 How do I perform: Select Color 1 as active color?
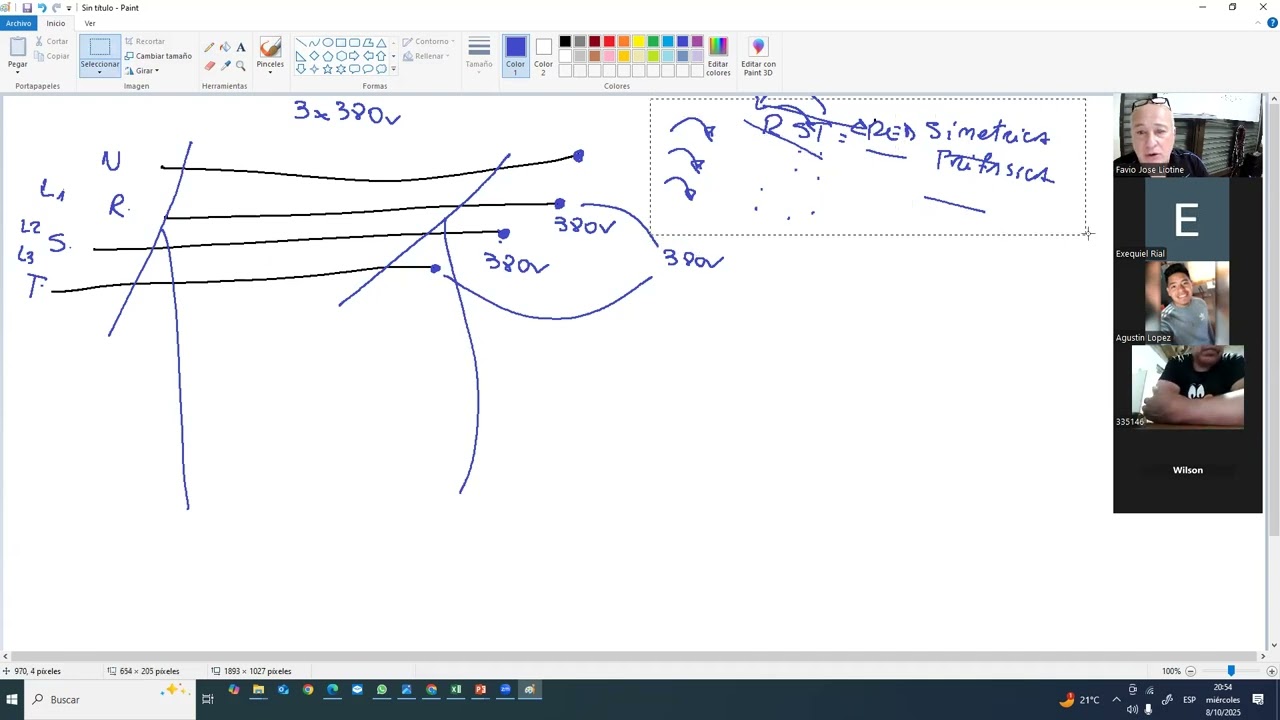point(515,56)
